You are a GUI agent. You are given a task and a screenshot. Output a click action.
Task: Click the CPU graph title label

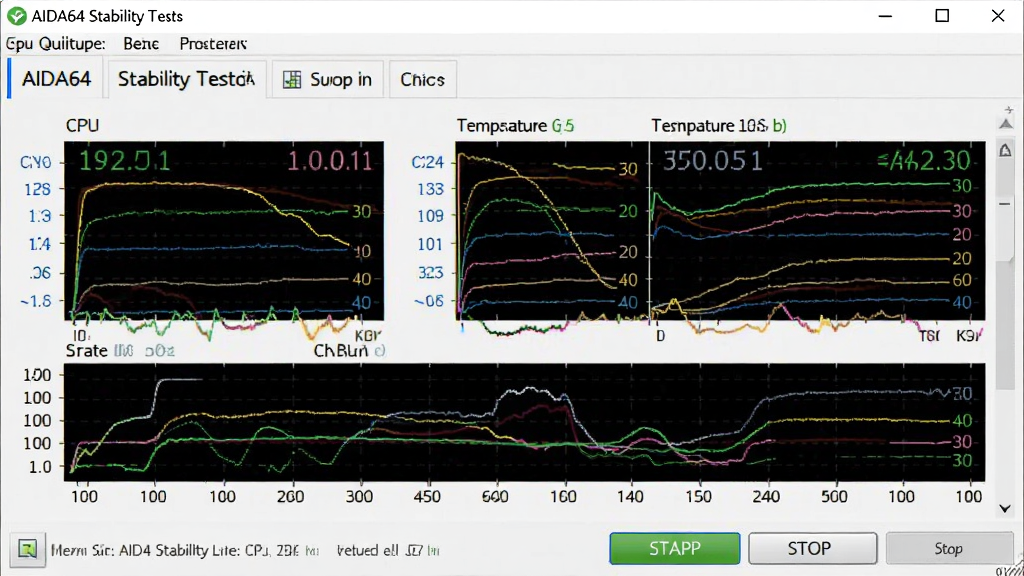coord(82,125)
